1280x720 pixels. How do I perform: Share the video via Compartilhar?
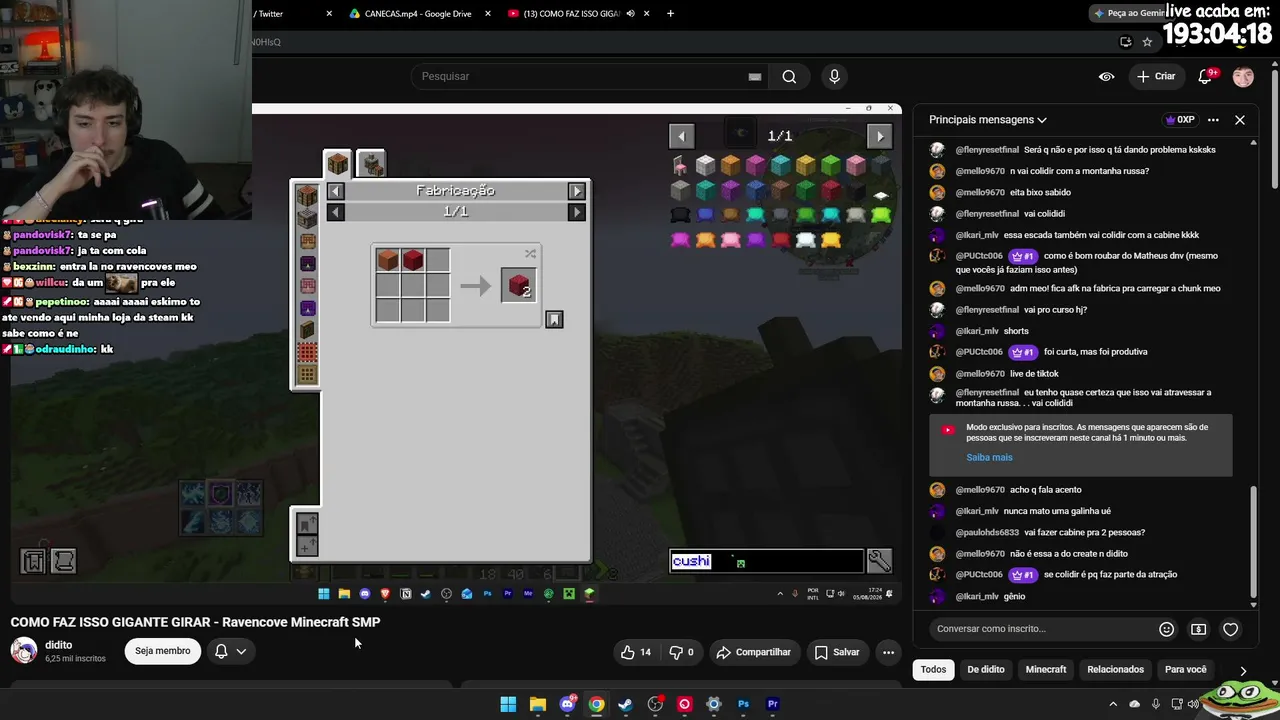pos(754,652)
